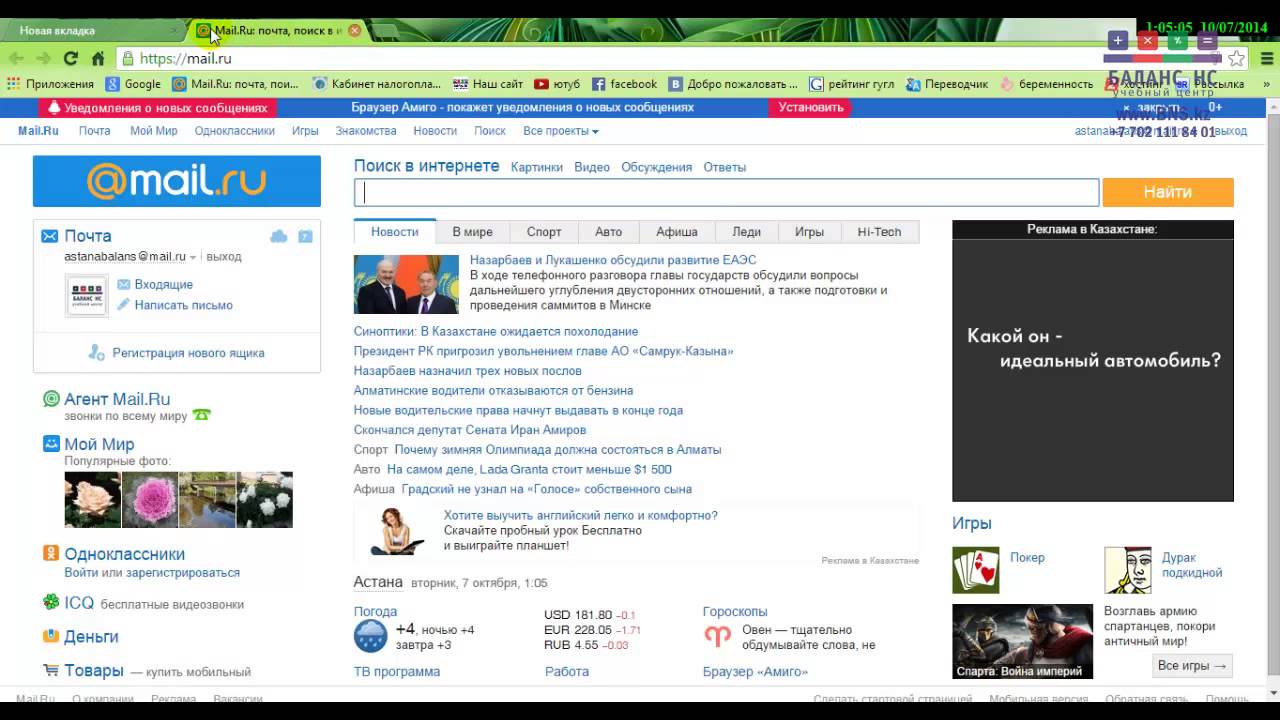1280x720 pixels.
Task: Click the Агент Mail.Ru icon
Action: click(51, 399)
